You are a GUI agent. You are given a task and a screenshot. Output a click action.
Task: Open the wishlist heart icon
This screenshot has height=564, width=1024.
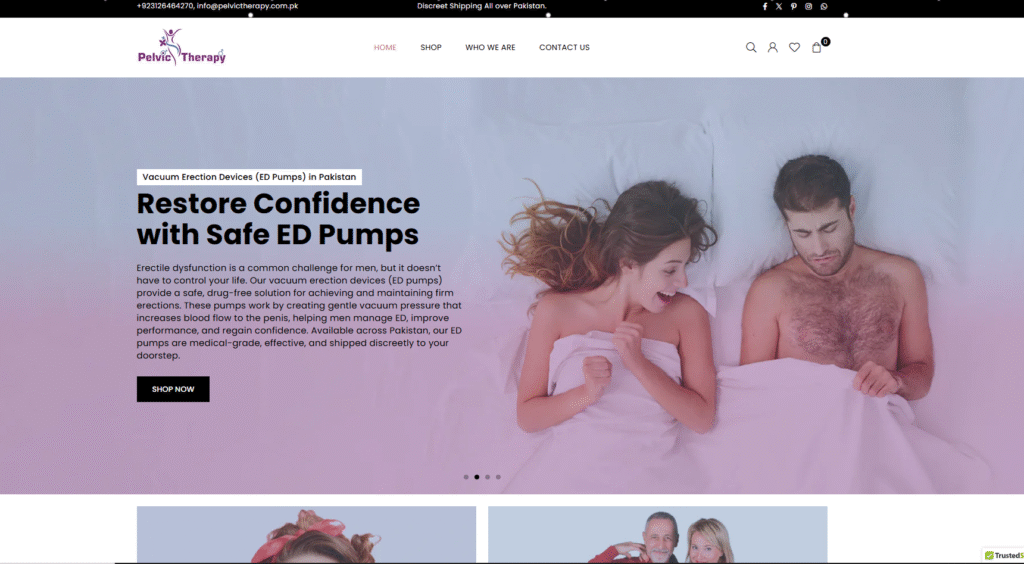pos(794,47)
